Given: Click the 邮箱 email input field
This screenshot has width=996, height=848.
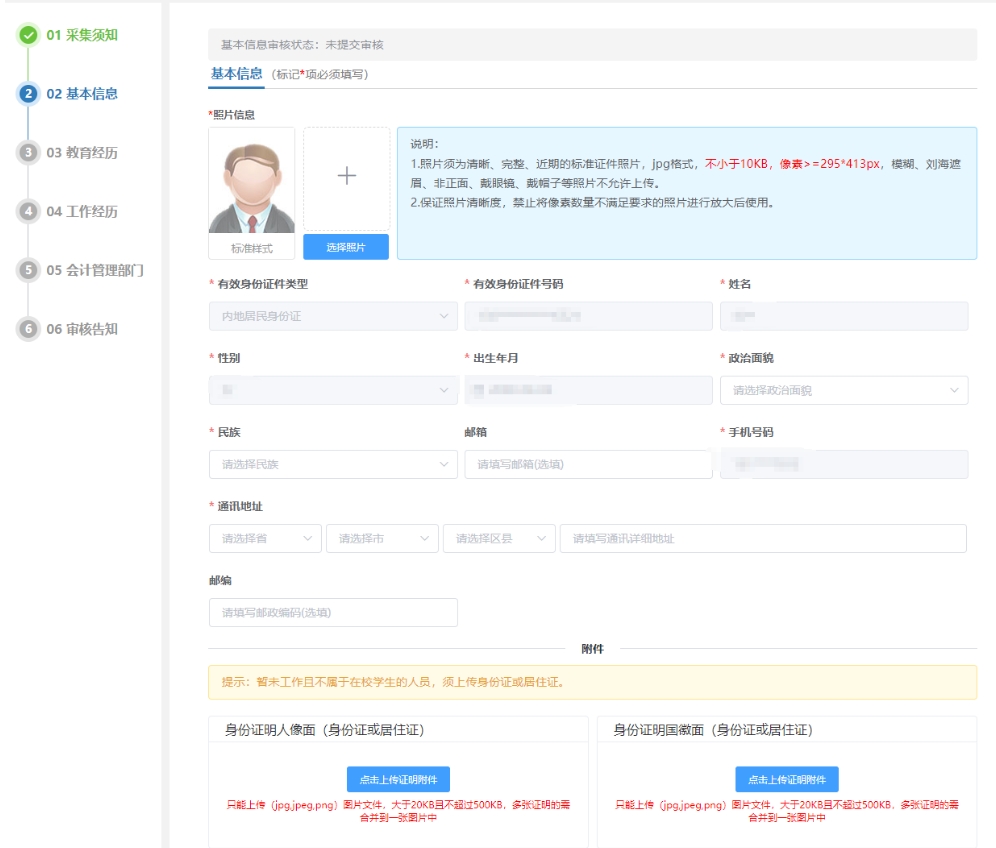Looking at the screenshot, I should [x=587, y=464].
